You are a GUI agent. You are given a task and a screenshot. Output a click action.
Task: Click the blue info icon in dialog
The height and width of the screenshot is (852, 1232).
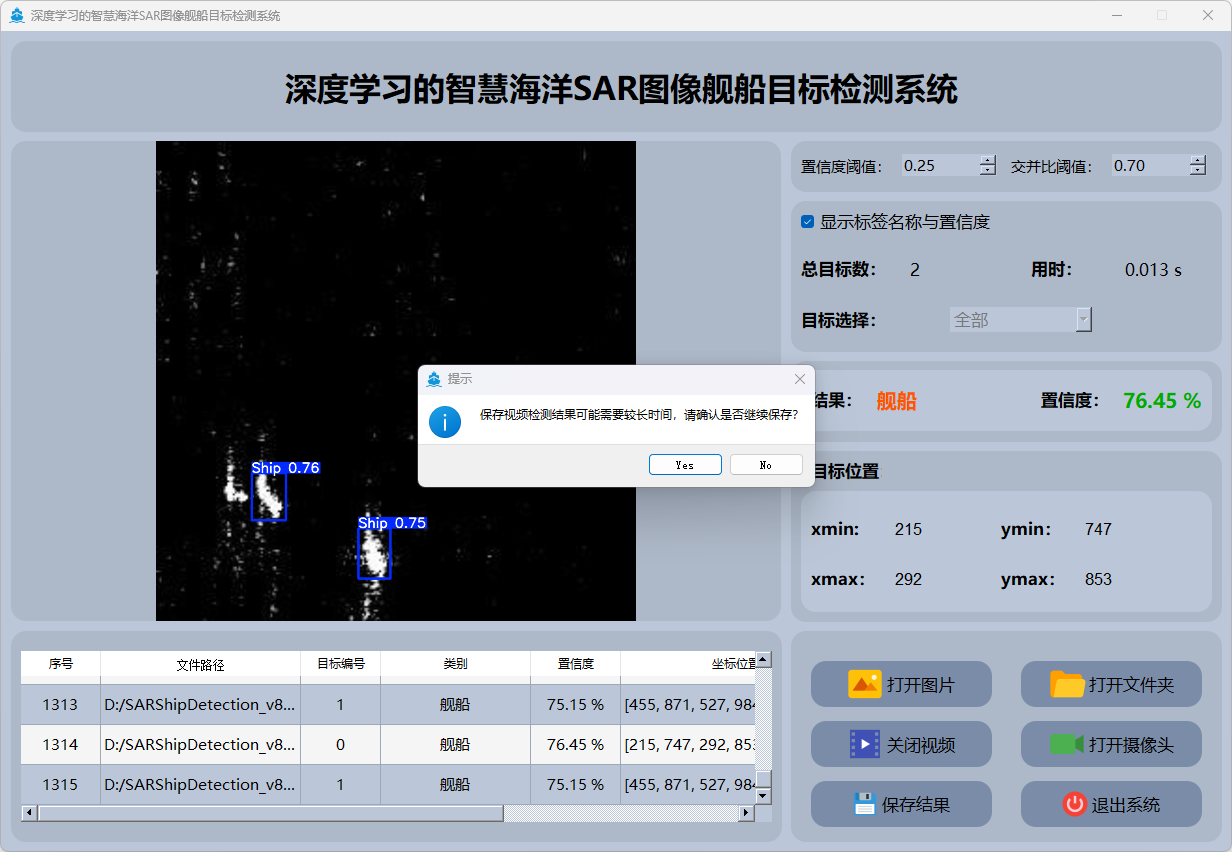[445, 421]
